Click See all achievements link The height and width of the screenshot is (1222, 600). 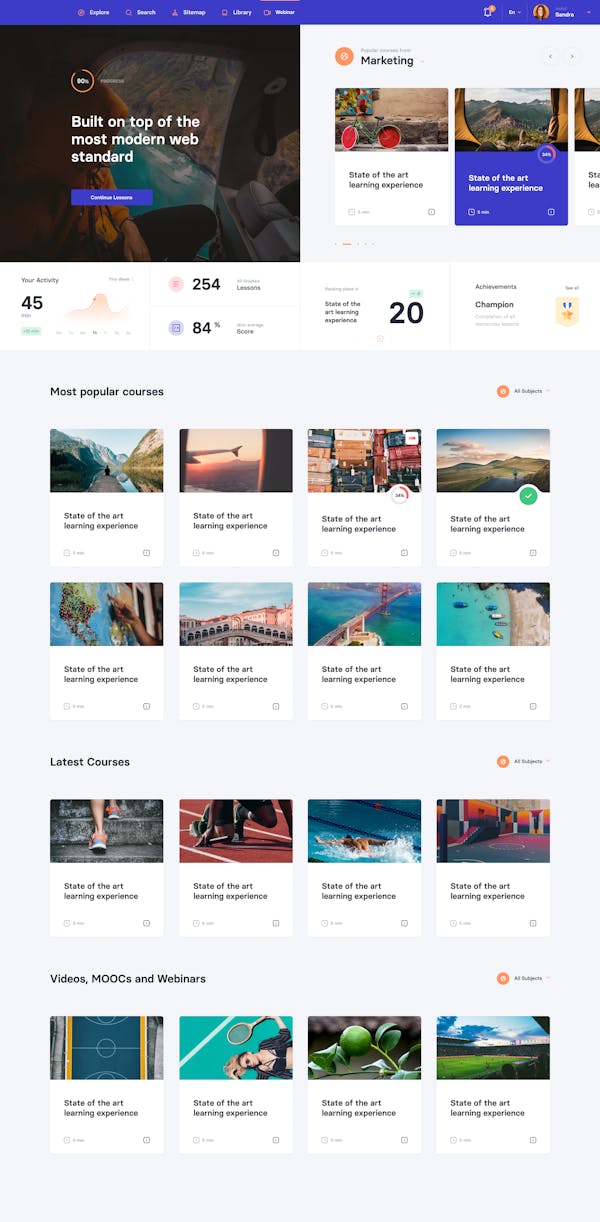pyautogui.click(x=571, y=288)
